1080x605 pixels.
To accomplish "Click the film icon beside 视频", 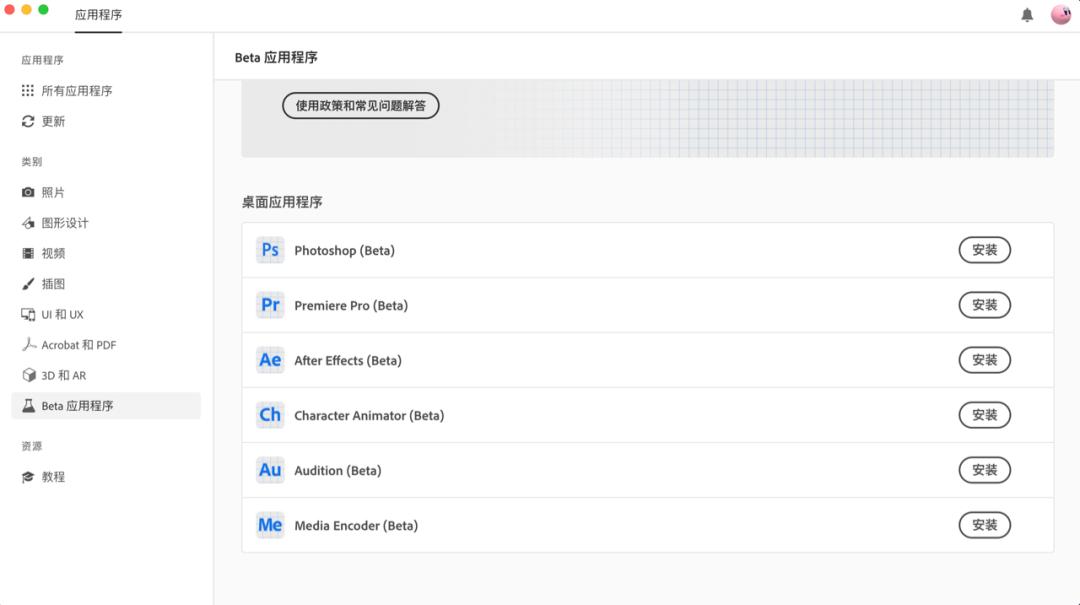I will pos(28,254).
